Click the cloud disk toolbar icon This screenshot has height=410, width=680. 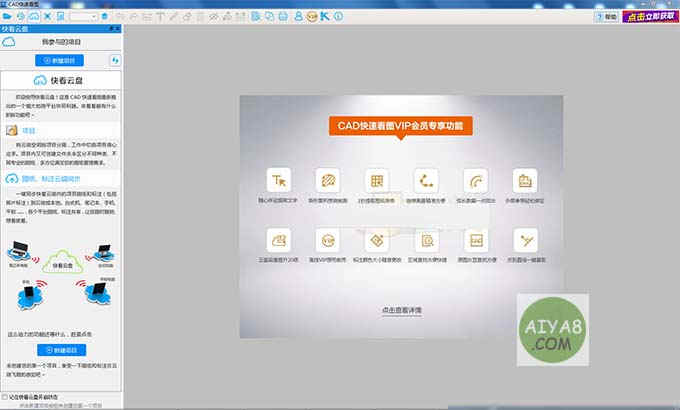point(33,16)
